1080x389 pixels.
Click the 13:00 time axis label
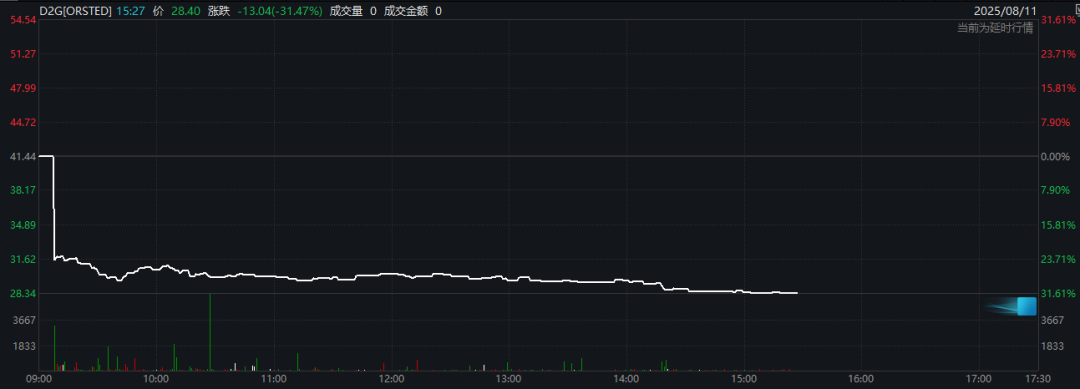point(508,379)
